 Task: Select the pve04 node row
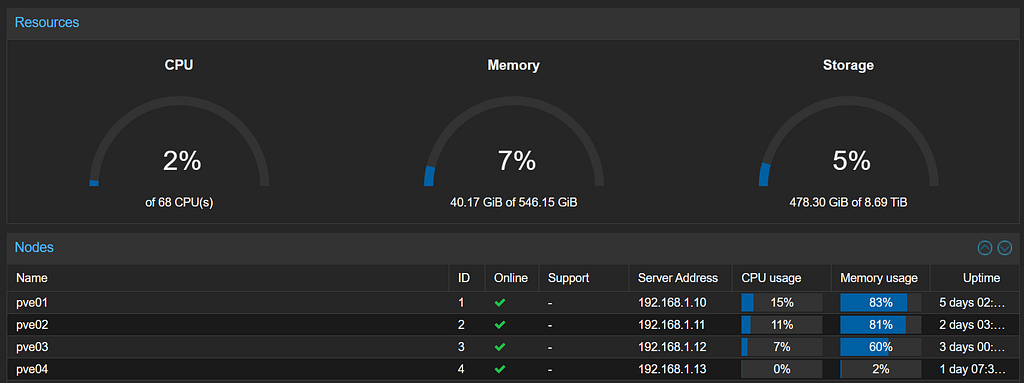(512, 369)
